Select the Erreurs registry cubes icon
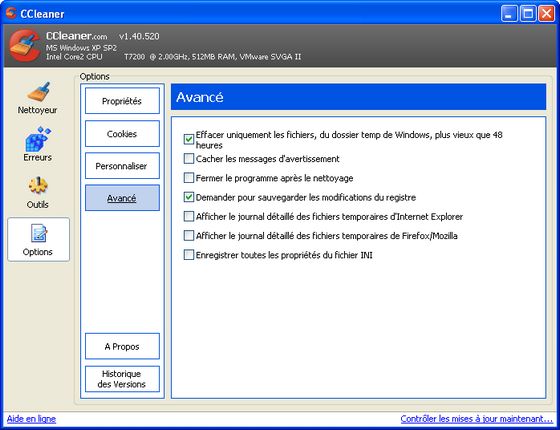Image resolution: width=560 pixels, height=430 pixels. [x=38, y=139]
